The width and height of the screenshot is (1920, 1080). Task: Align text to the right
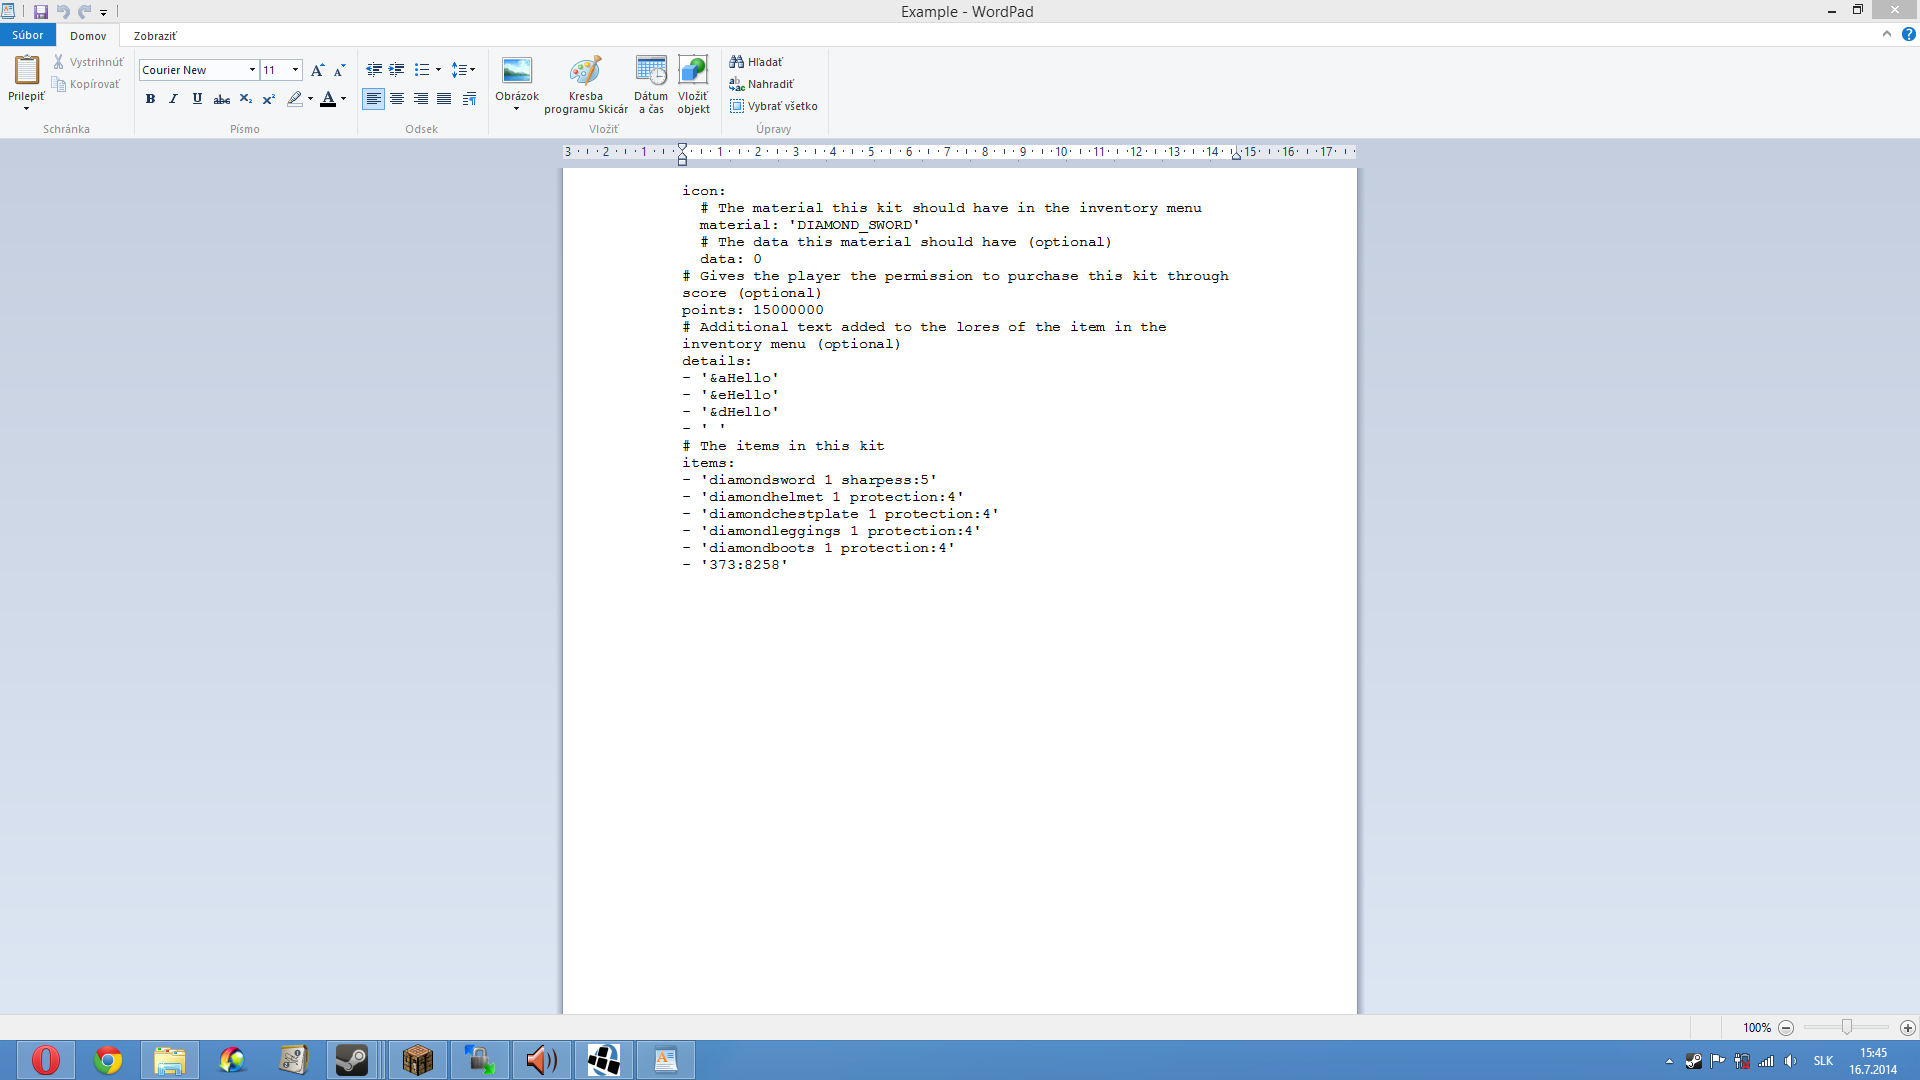421,99
